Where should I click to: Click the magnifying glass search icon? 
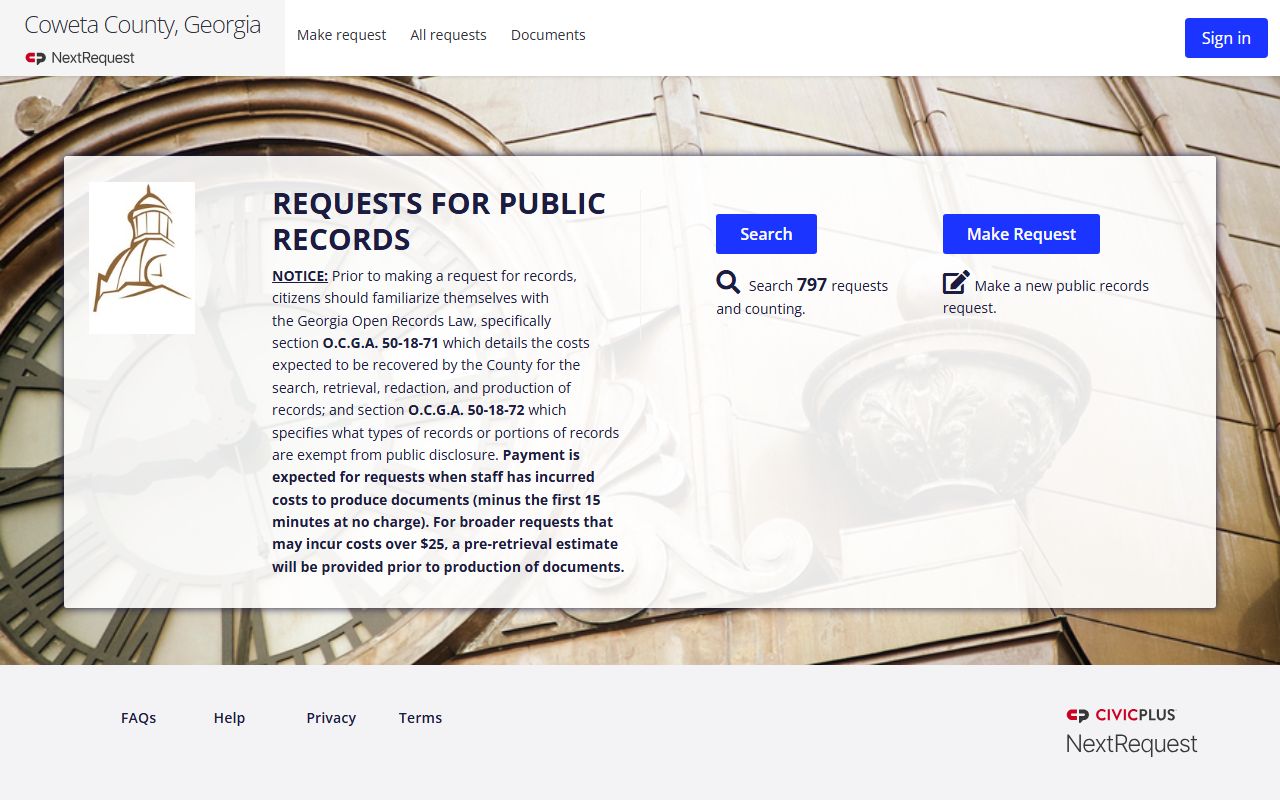728,283
